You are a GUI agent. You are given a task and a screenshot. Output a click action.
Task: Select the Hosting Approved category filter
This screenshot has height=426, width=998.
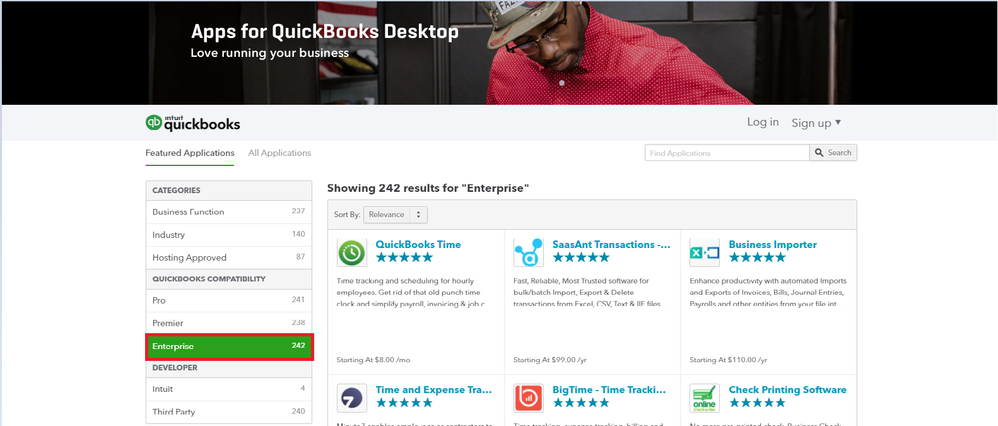[228, 257]
